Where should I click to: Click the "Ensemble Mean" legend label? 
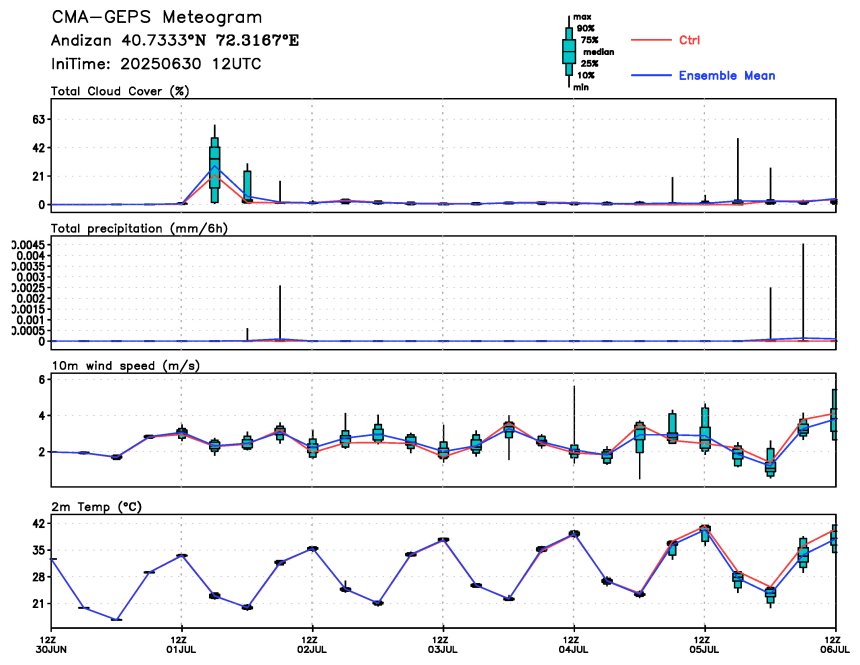click(x=727, y=76)
